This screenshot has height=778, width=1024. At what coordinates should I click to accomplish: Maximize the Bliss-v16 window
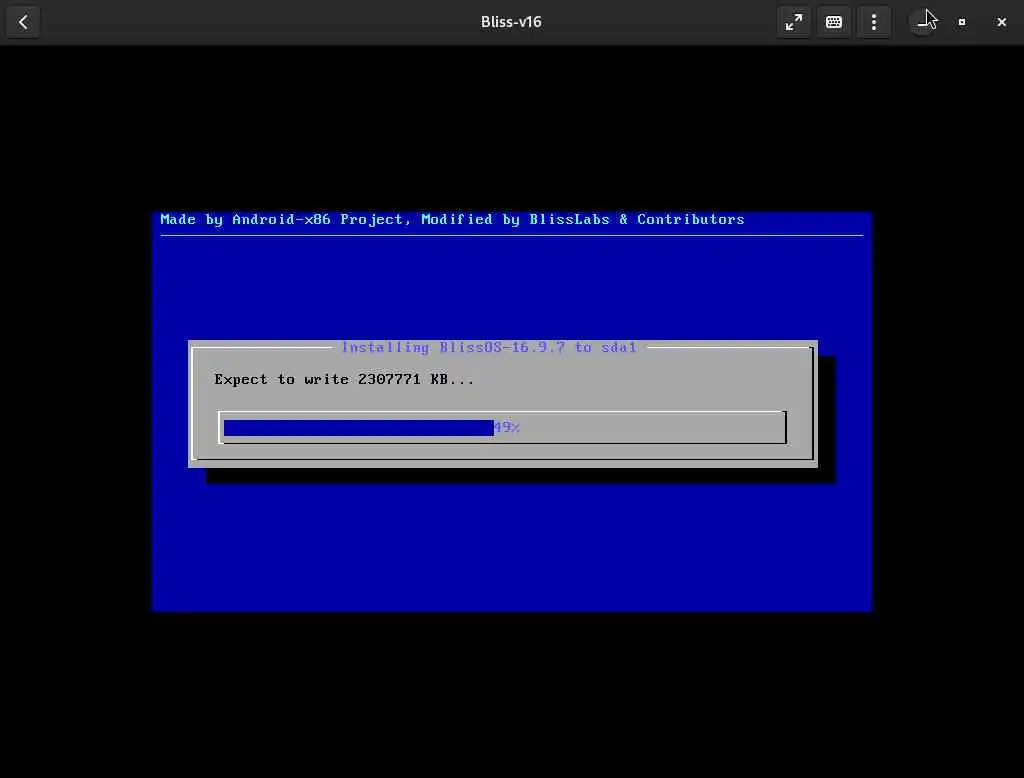(961, 22)
